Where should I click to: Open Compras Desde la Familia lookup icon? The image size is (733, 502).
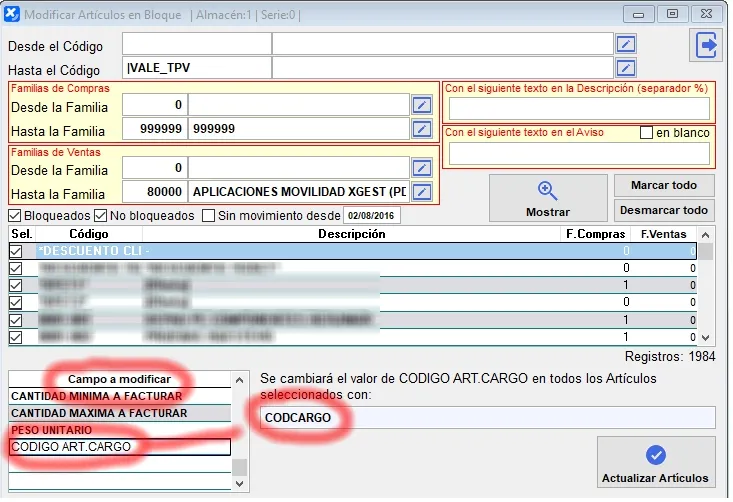[422, 105]
